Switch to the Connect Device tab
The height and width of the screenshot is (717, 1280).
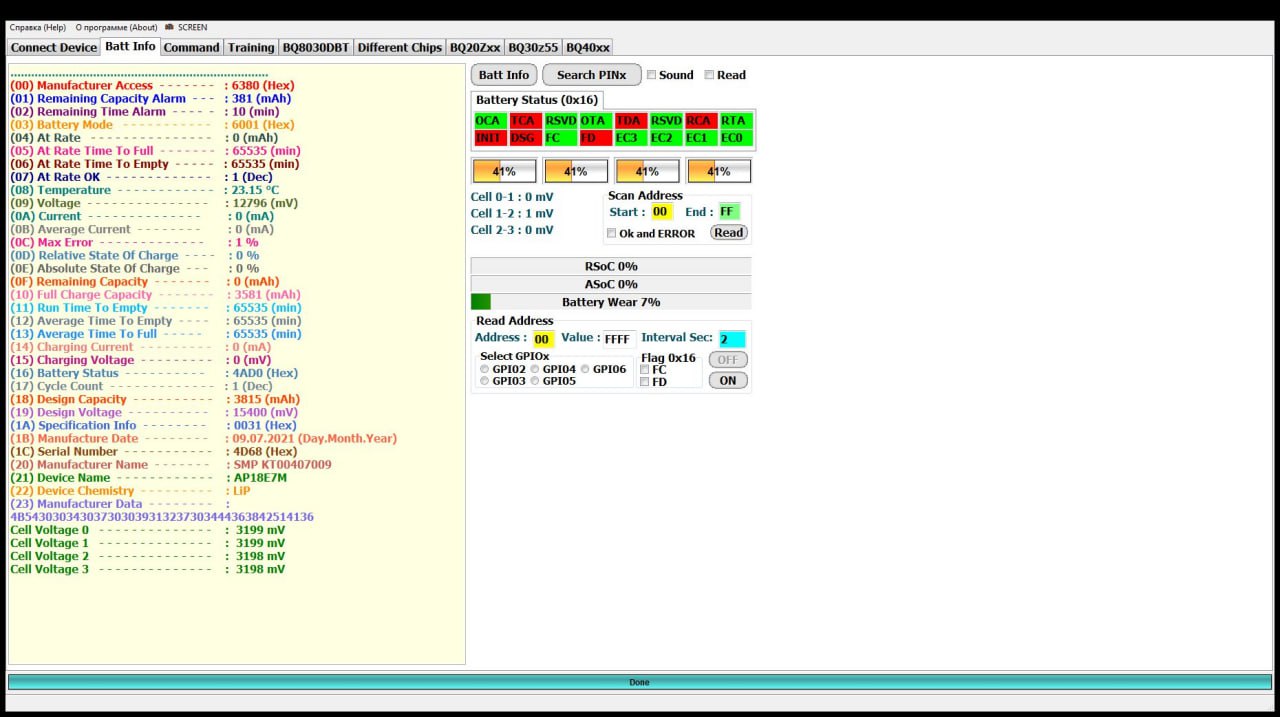point(54,47)
